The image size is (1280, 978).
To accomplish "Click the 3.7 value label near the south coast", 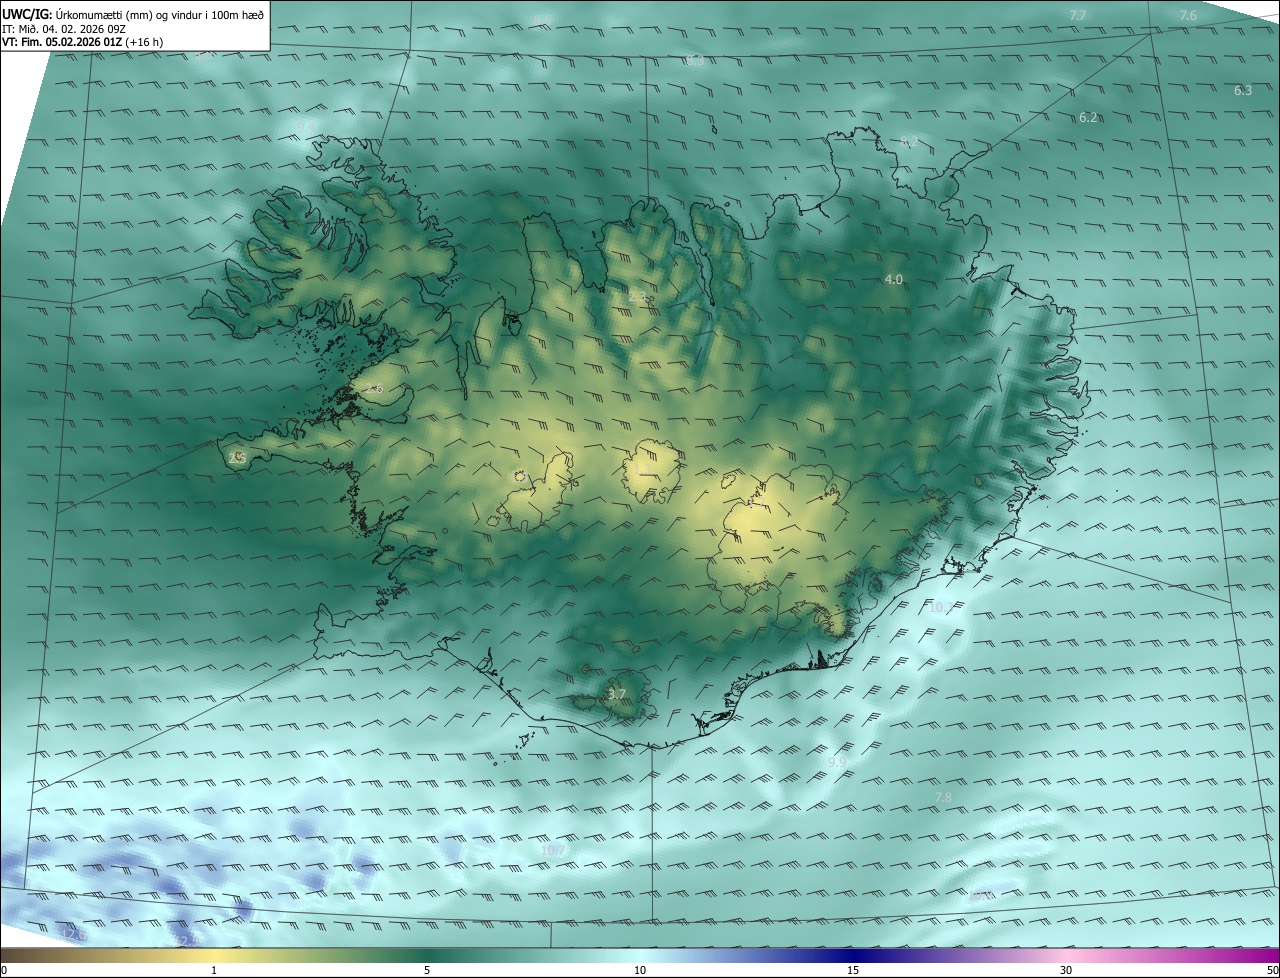I will click(x=617, y=694).
